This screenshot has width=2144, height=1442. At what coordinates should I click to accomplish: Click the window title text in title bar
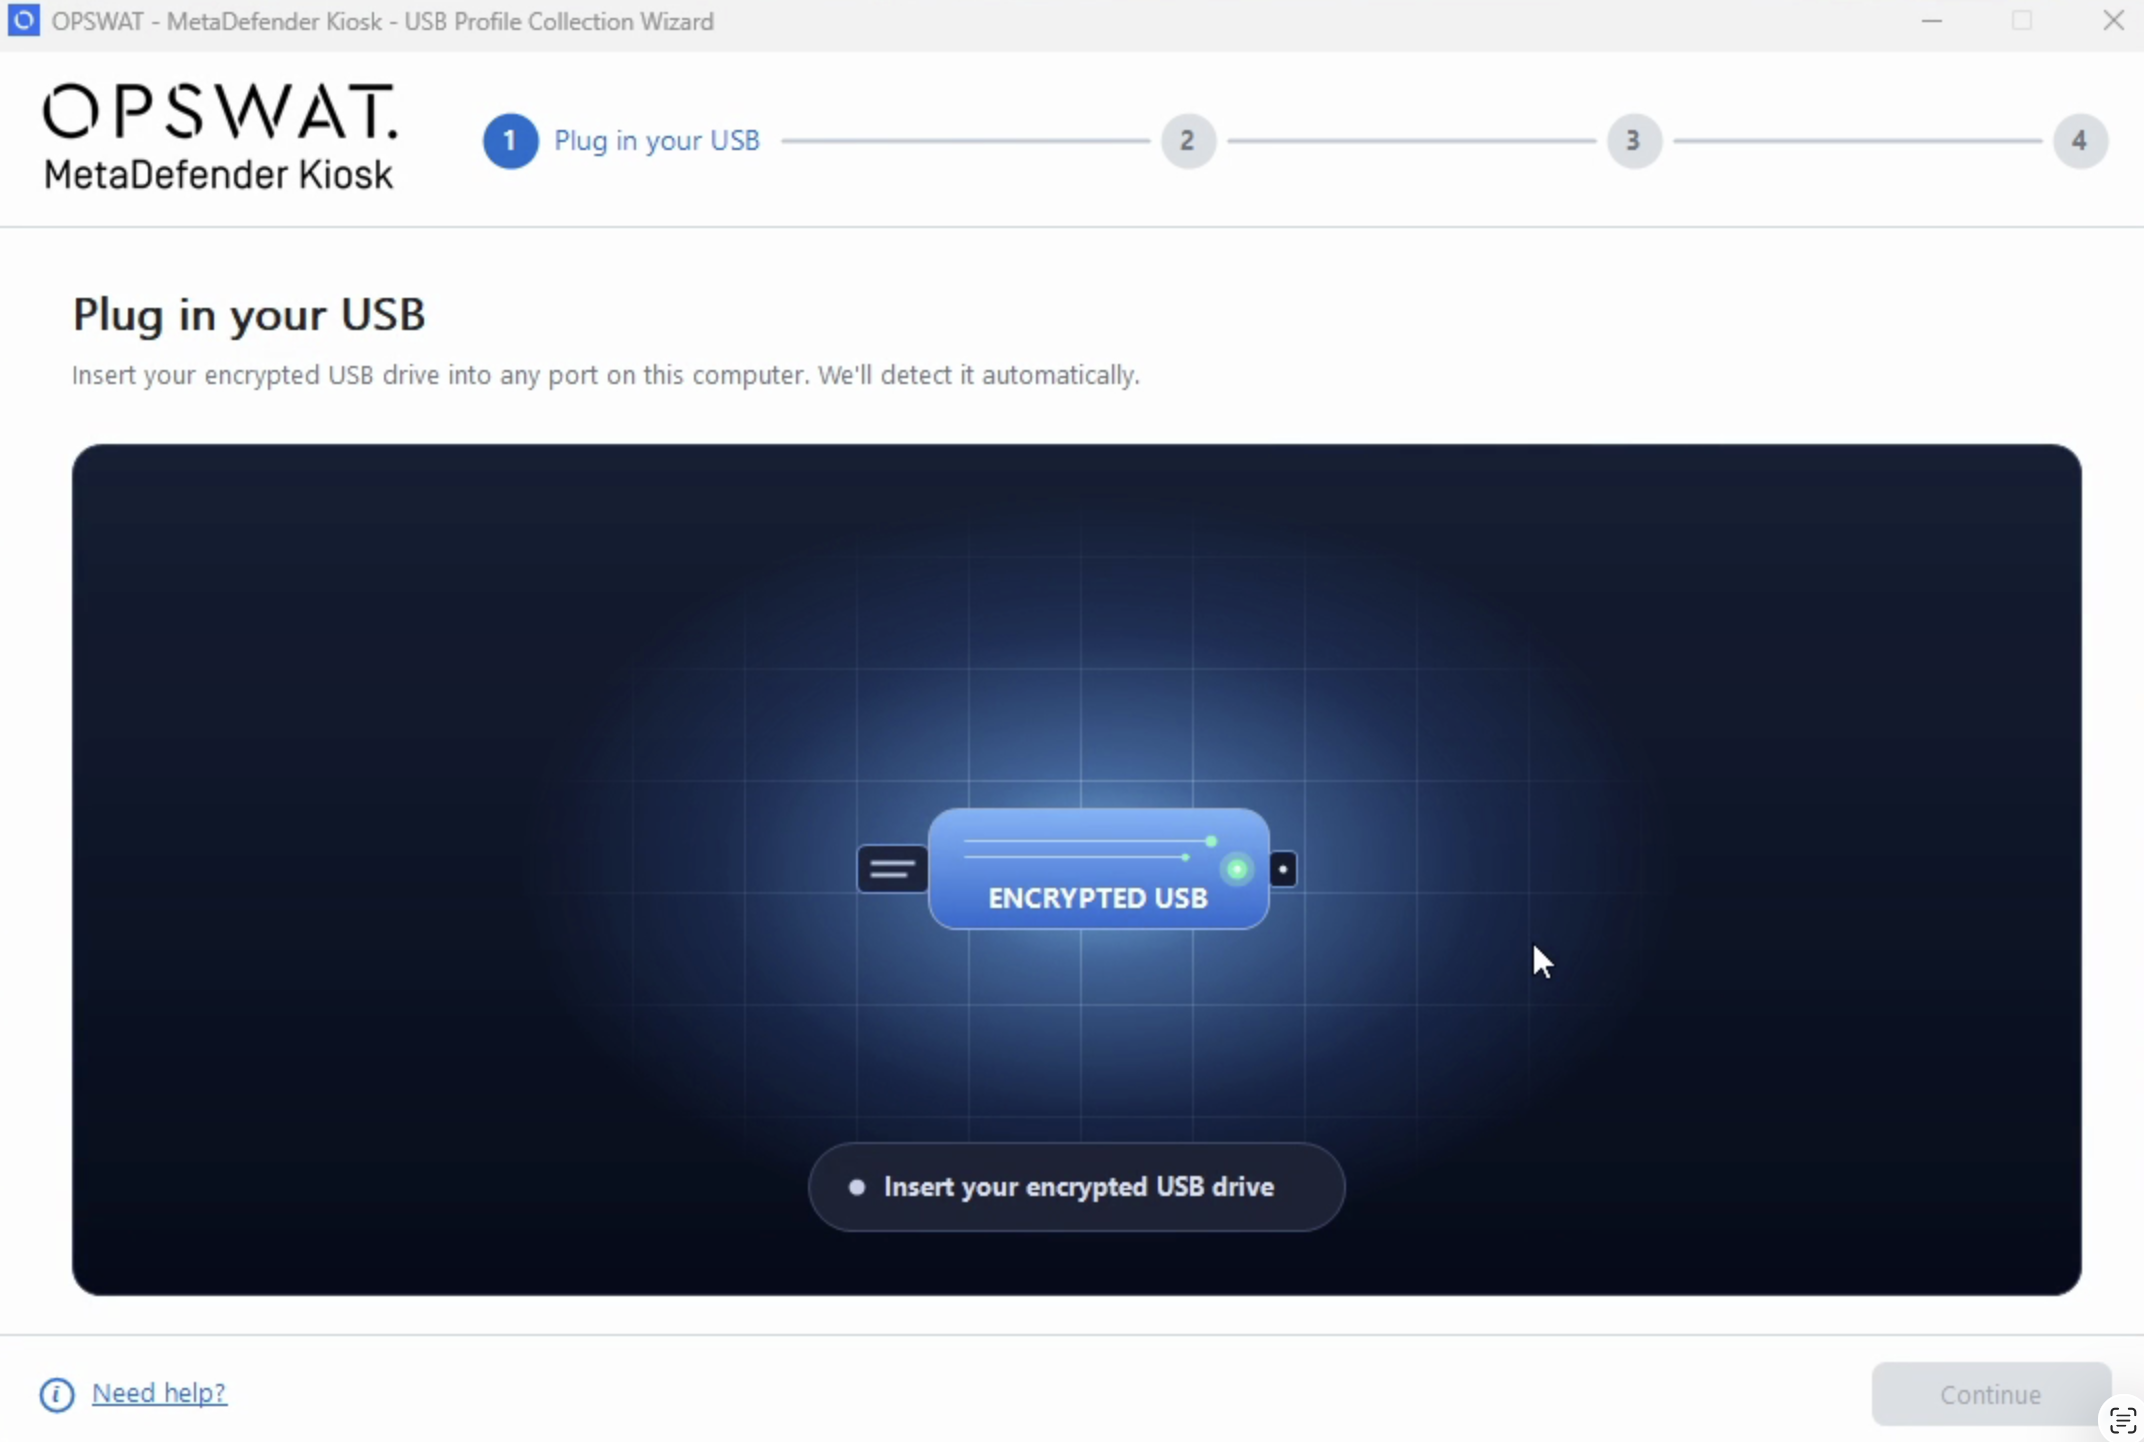click(x=383, y=21)
